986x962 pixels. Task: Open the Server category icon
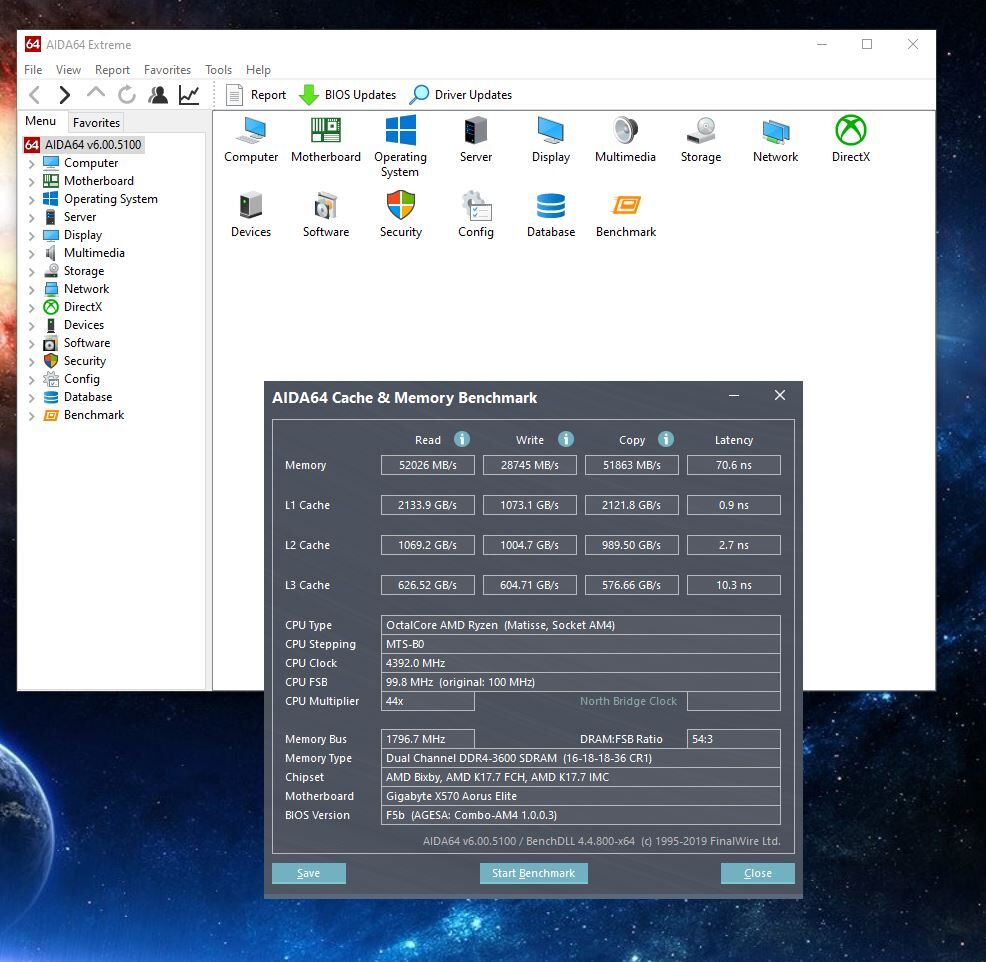[475, 140]
